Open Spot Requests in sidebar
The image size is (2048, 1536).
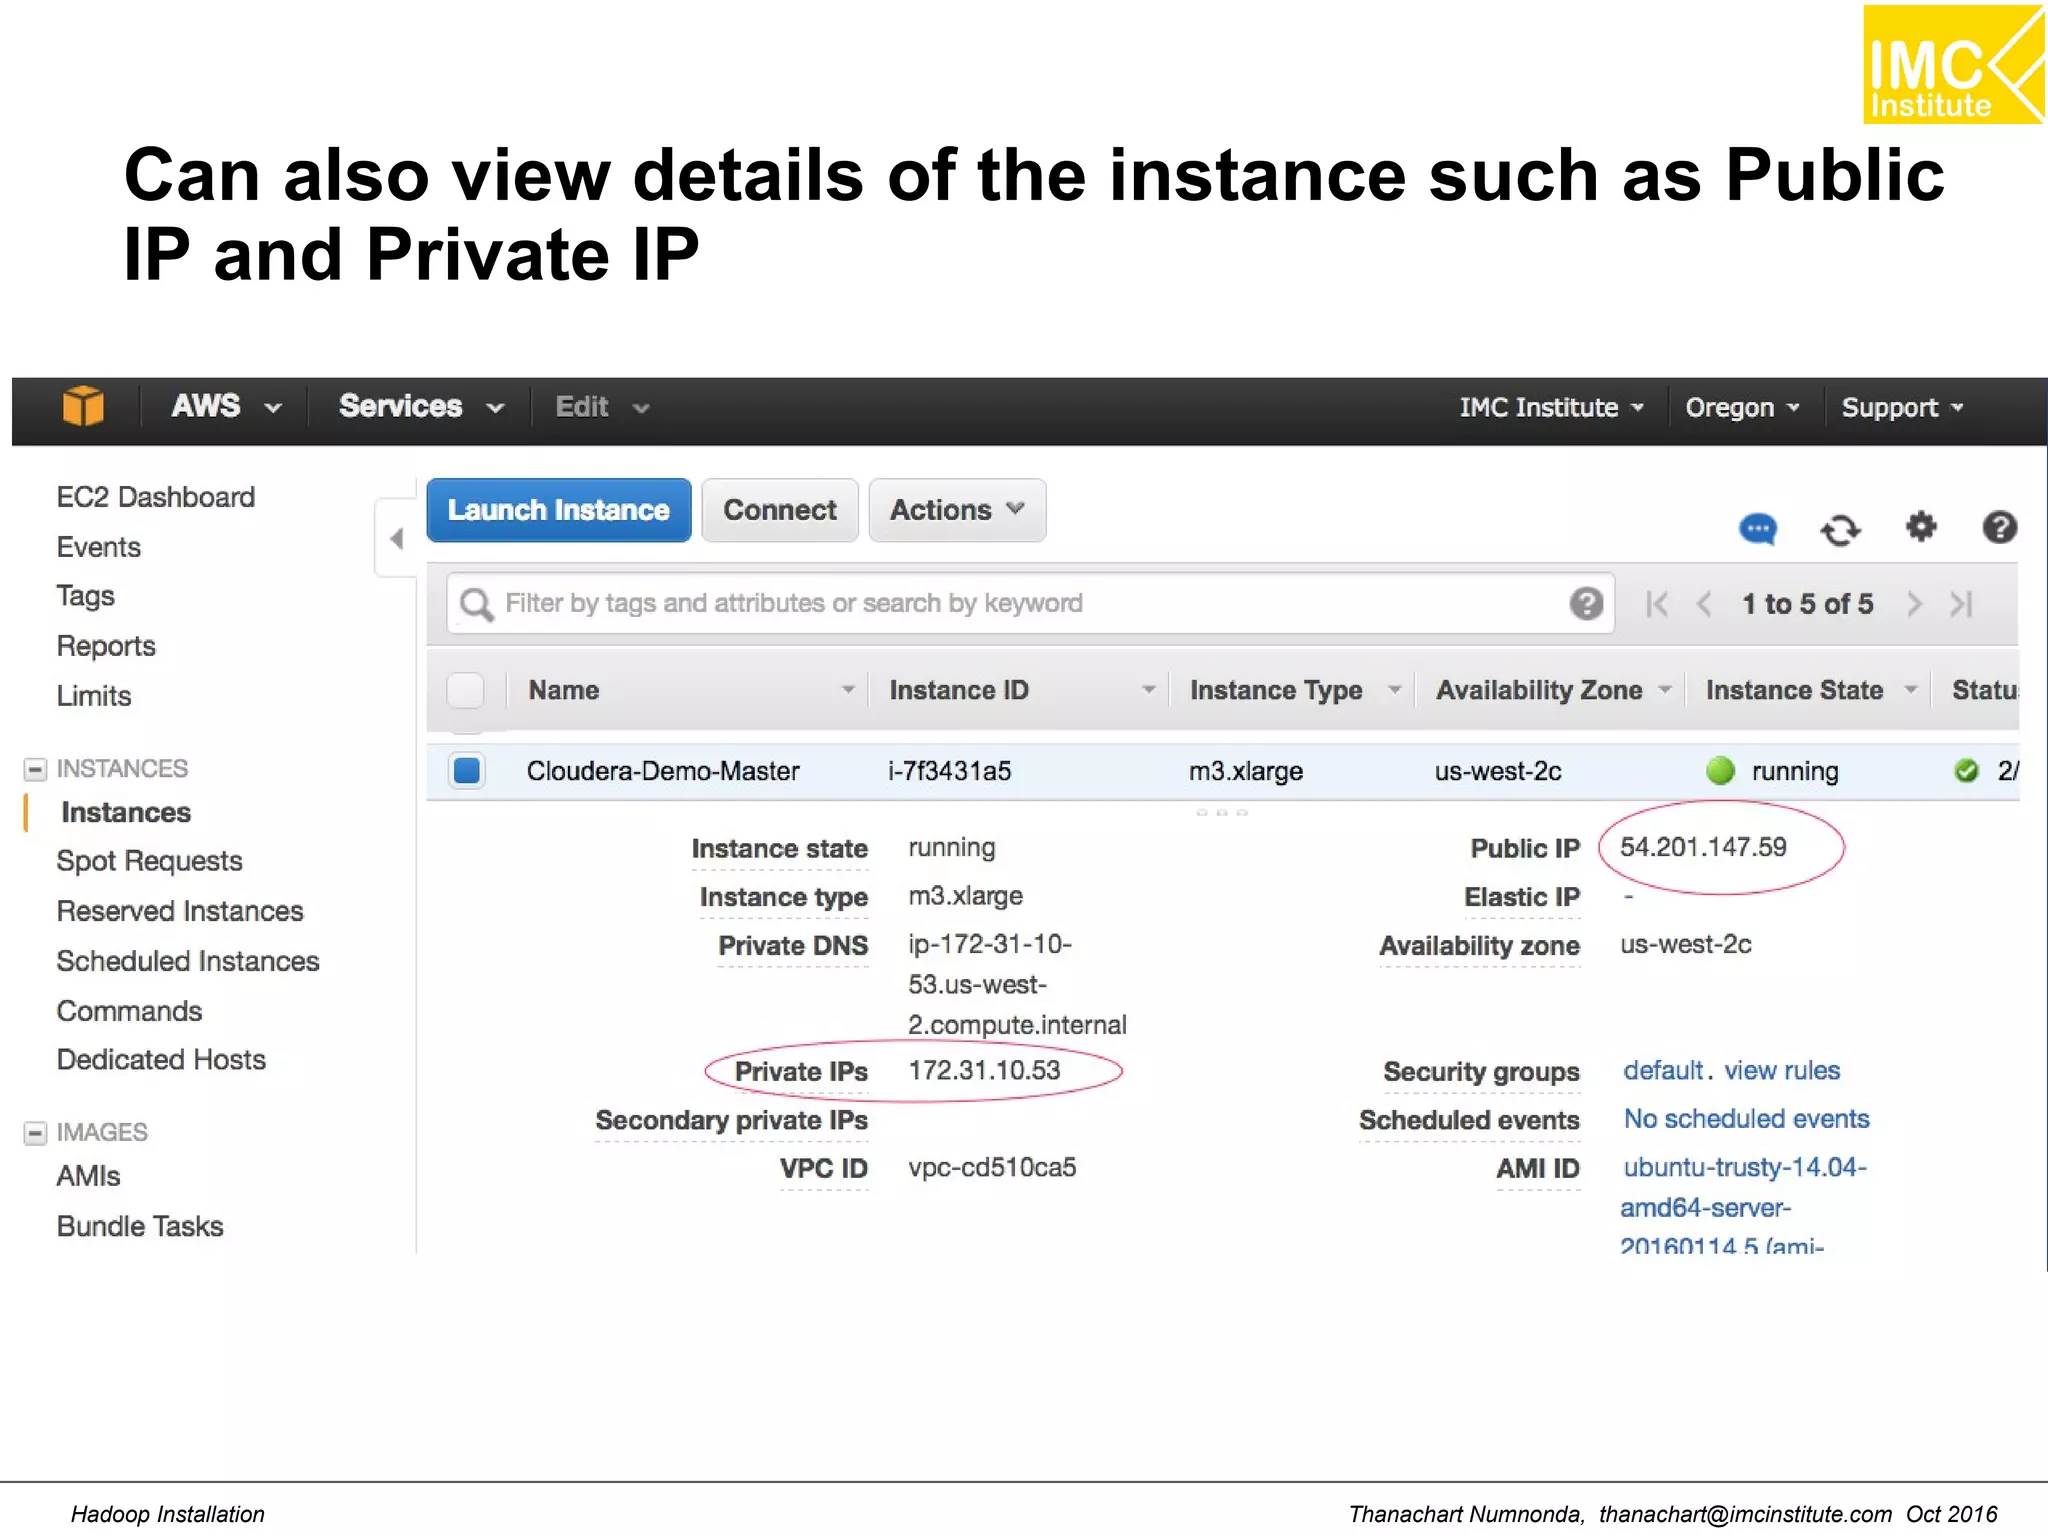tap(150, 861)
